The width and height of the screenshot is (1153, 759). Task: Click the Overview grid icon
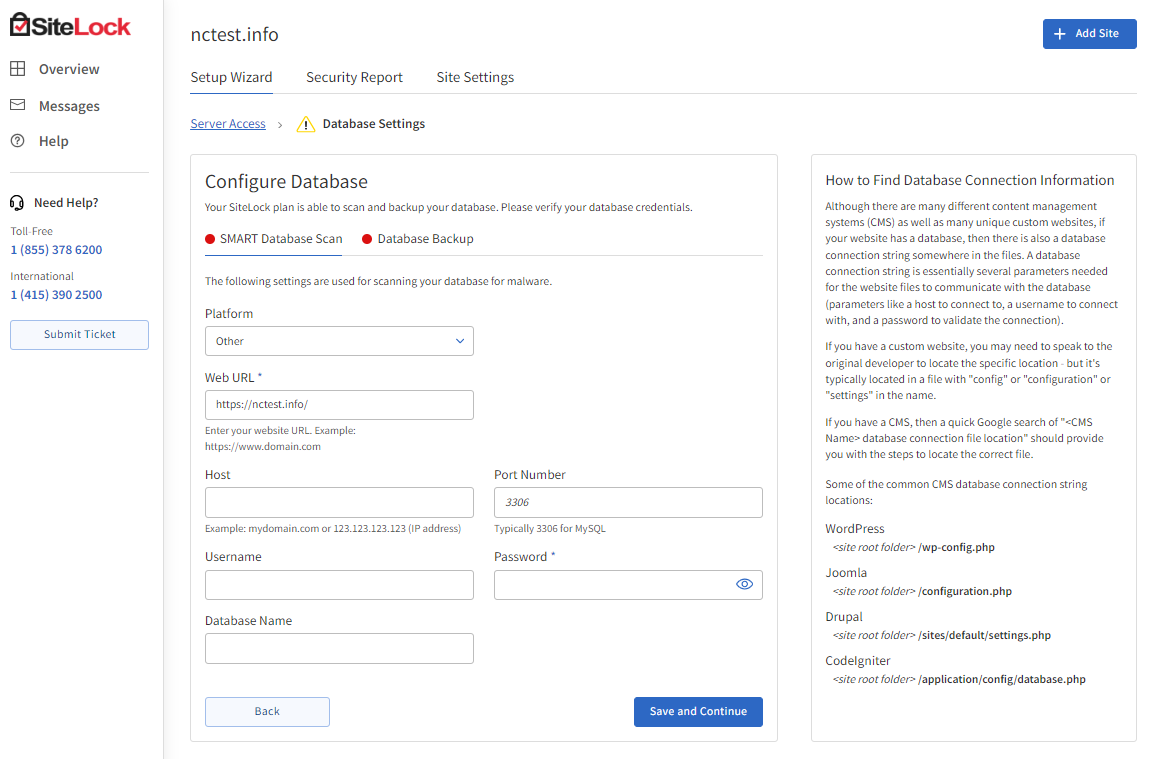18,68
